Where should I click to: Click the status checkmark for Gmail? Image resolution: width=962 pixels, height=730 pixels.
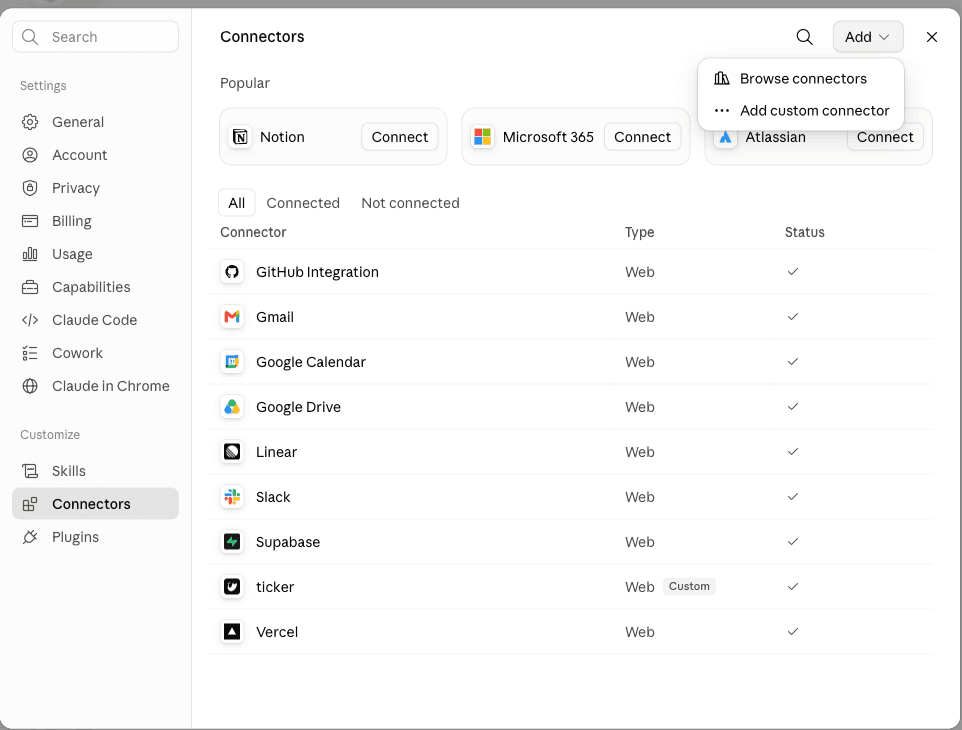click(x=793, y=317)
